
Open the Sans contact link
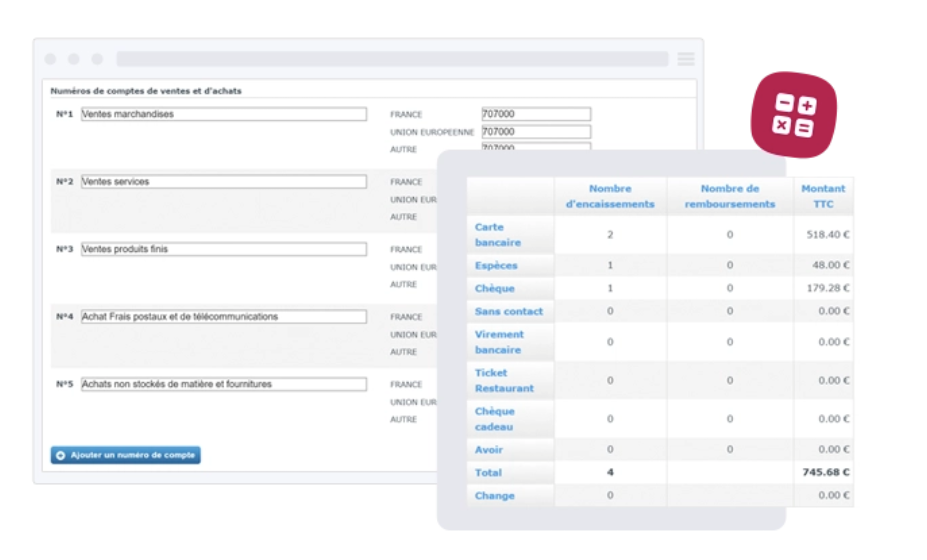pyautogui.click(x=508, y=311)
